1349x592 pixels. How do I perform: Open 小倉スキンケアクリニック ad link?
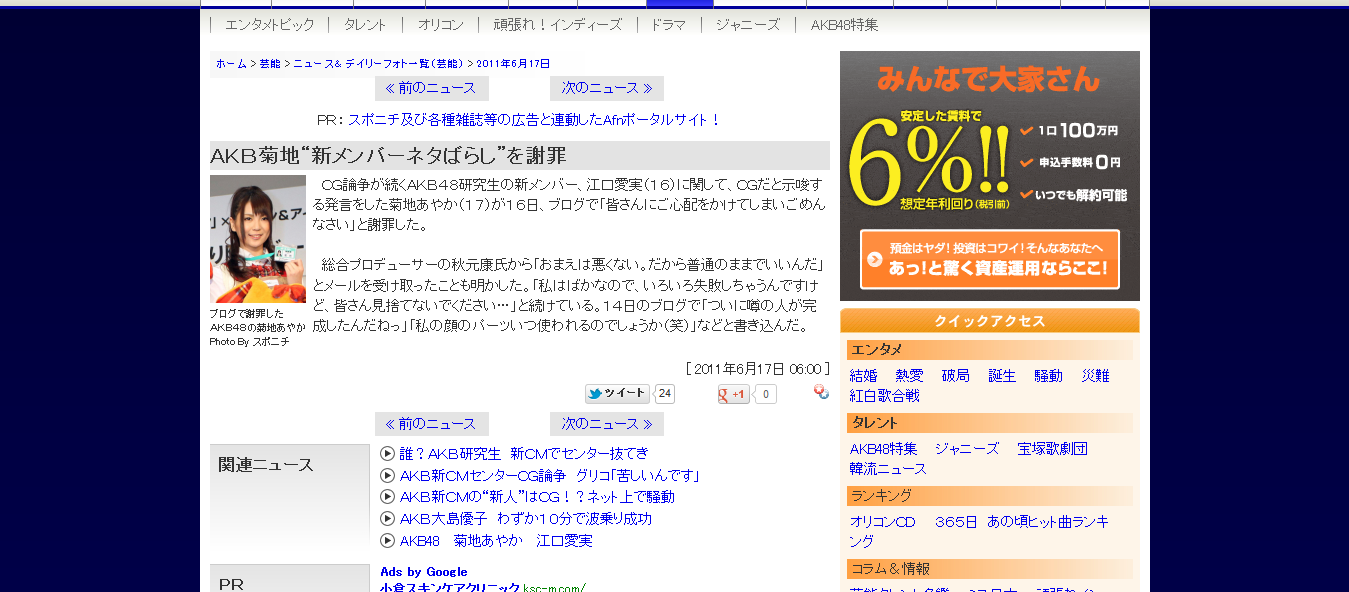450,587
